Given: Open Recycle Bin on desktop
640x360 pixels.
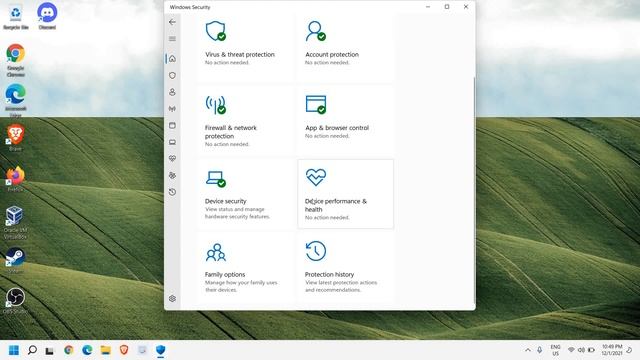Looking at the screenshot, I should pos(16,16).
